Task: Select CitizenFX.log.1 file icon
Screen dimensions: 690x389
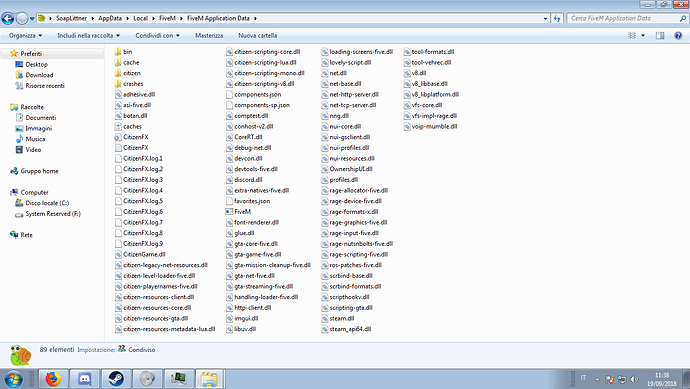Action: [x=117, y=158]
